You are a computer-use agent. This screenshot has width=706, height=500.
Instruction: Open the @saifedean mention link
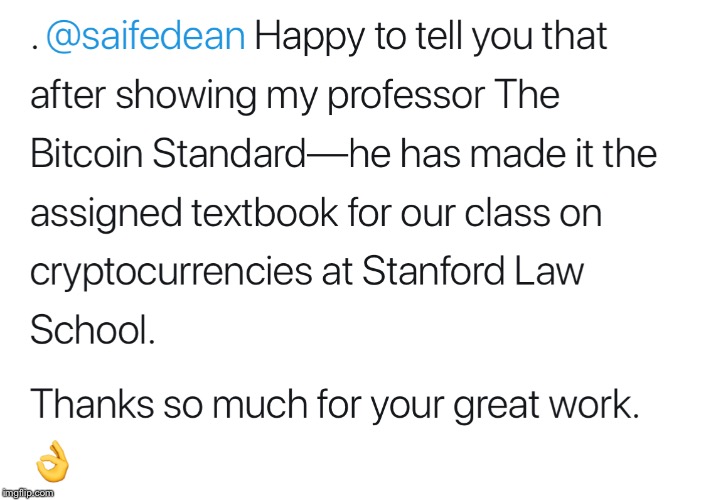(146, 36)
